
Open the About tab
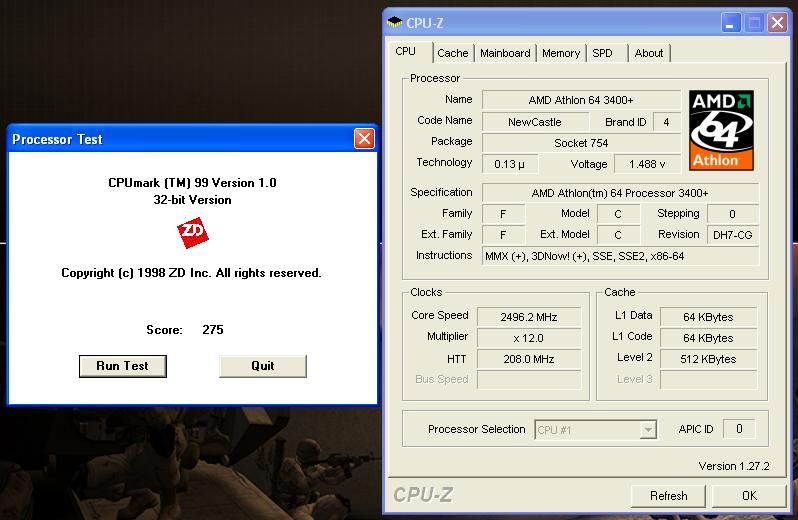[649, 53]
